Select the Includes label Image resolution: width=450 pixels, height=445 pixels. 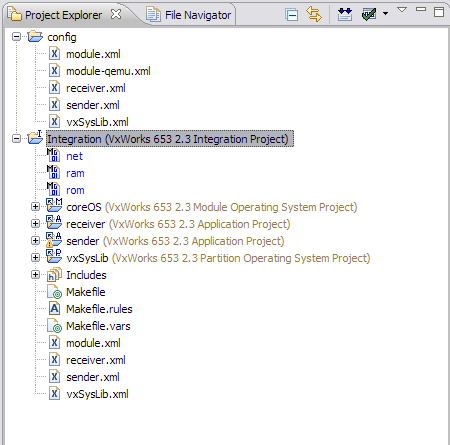tap(86, 275)
